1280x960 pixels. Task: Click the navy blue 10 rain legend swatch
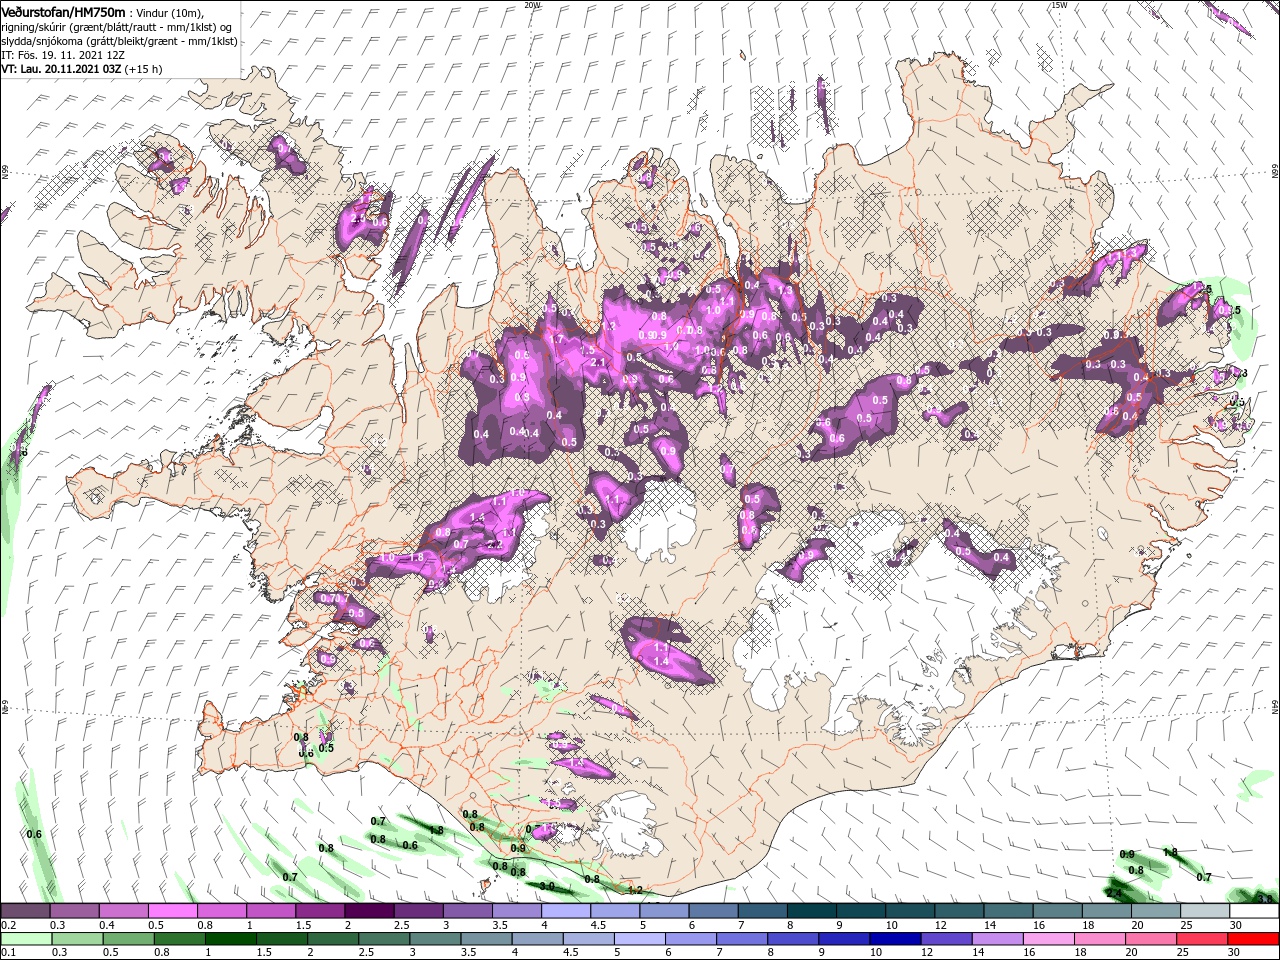(895, 939)
